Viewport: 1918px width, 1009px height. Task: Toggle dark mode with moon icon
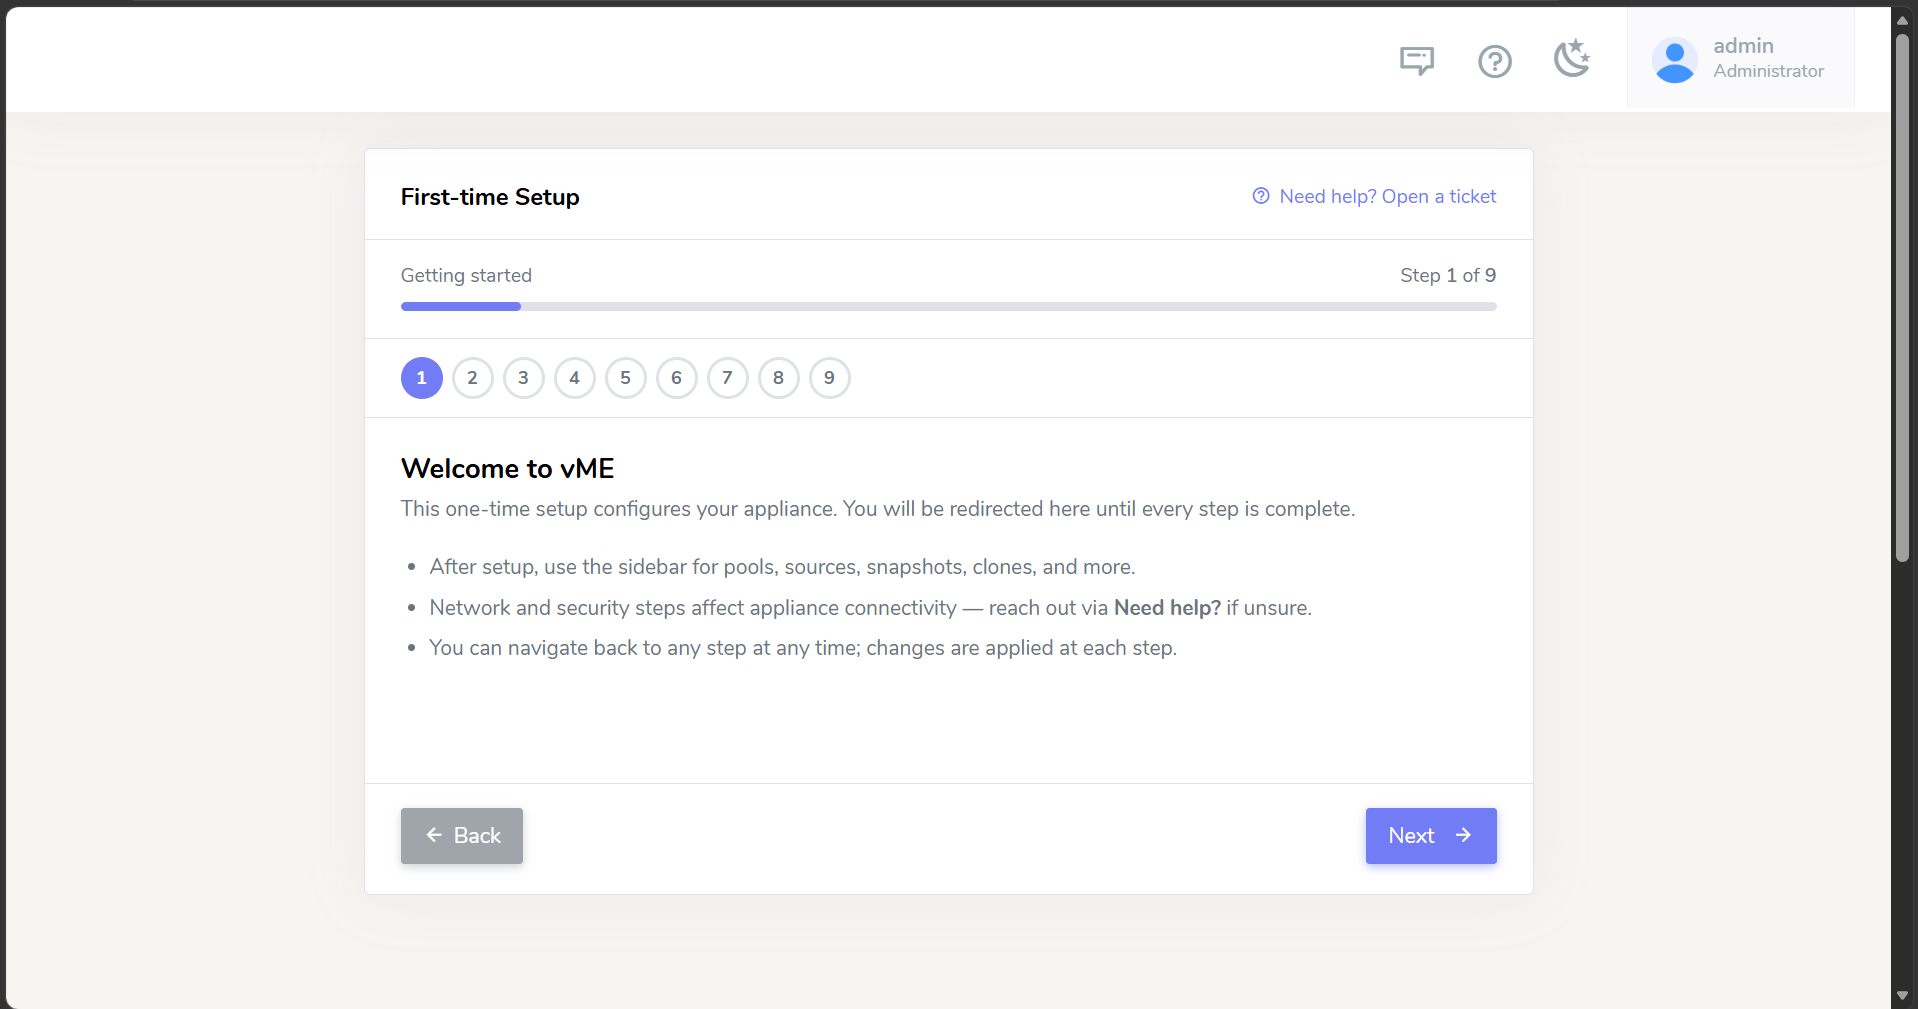1572,59
